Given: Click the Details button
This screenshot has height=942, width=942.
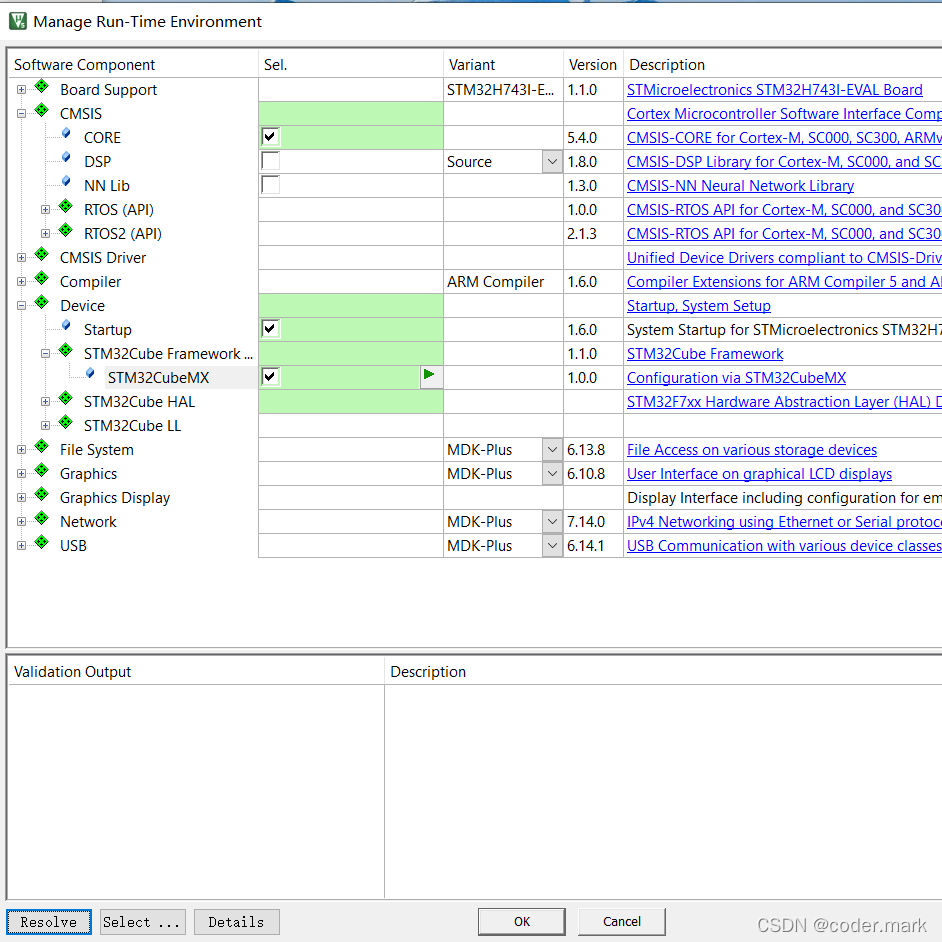Looking at the screenshot, I should [237, 922].
